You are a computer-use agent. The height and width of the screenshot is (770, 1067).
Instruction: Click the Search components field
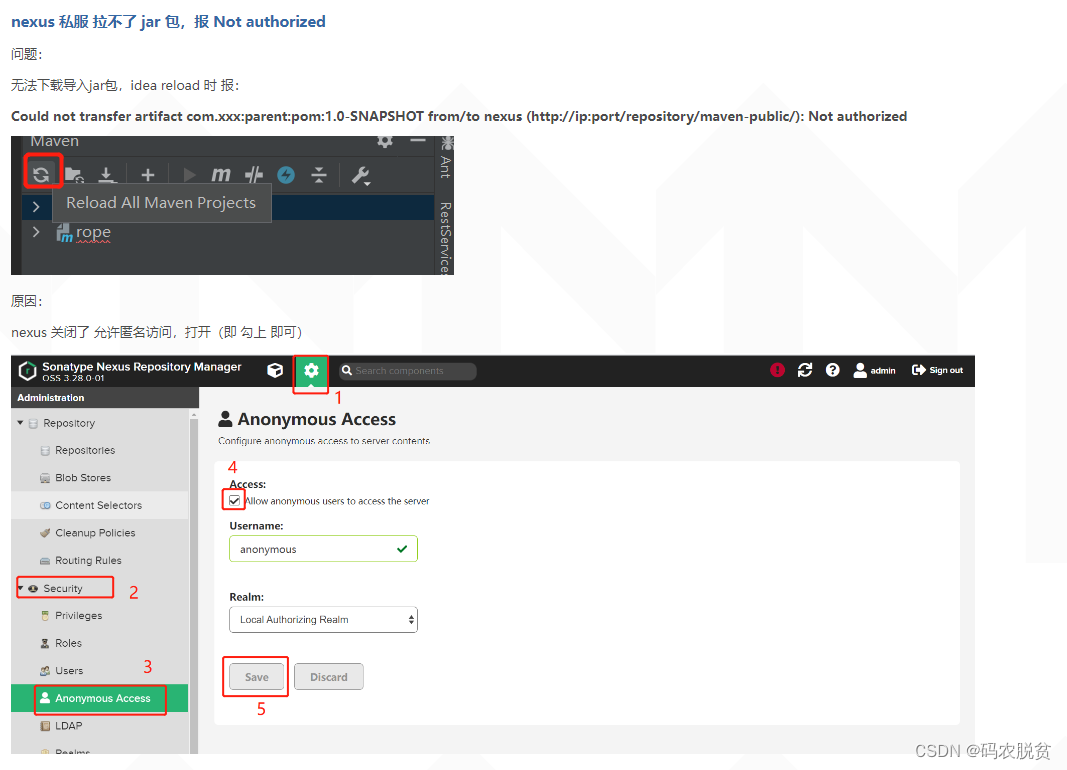point(408,371)
